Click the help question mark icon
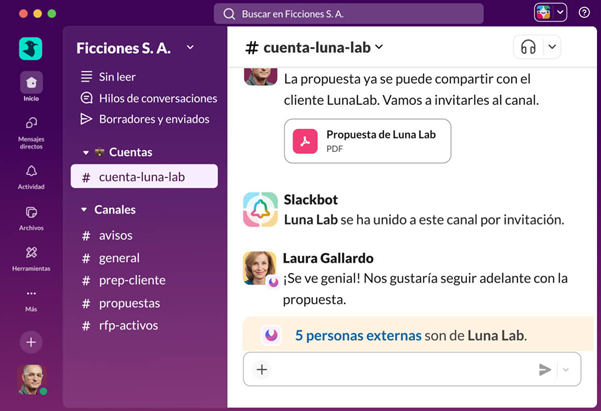The image size is (601, 411). 584,13
